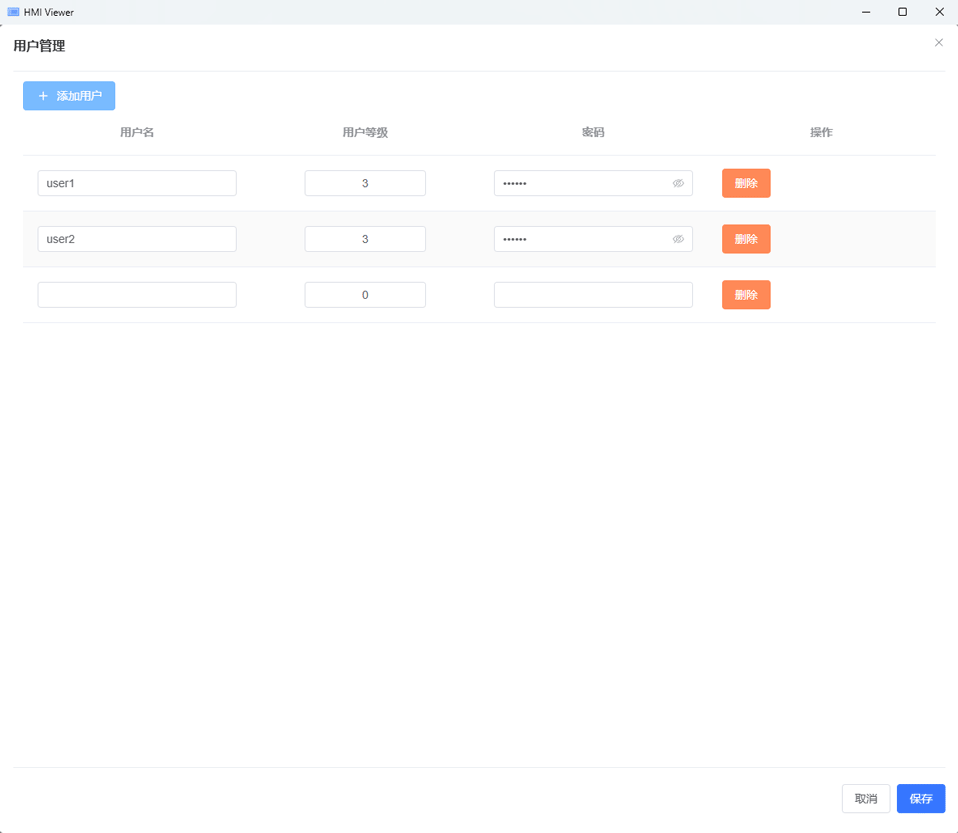Delete the user2 row
The width and height of the screenshot is (958, 833).
746,240
